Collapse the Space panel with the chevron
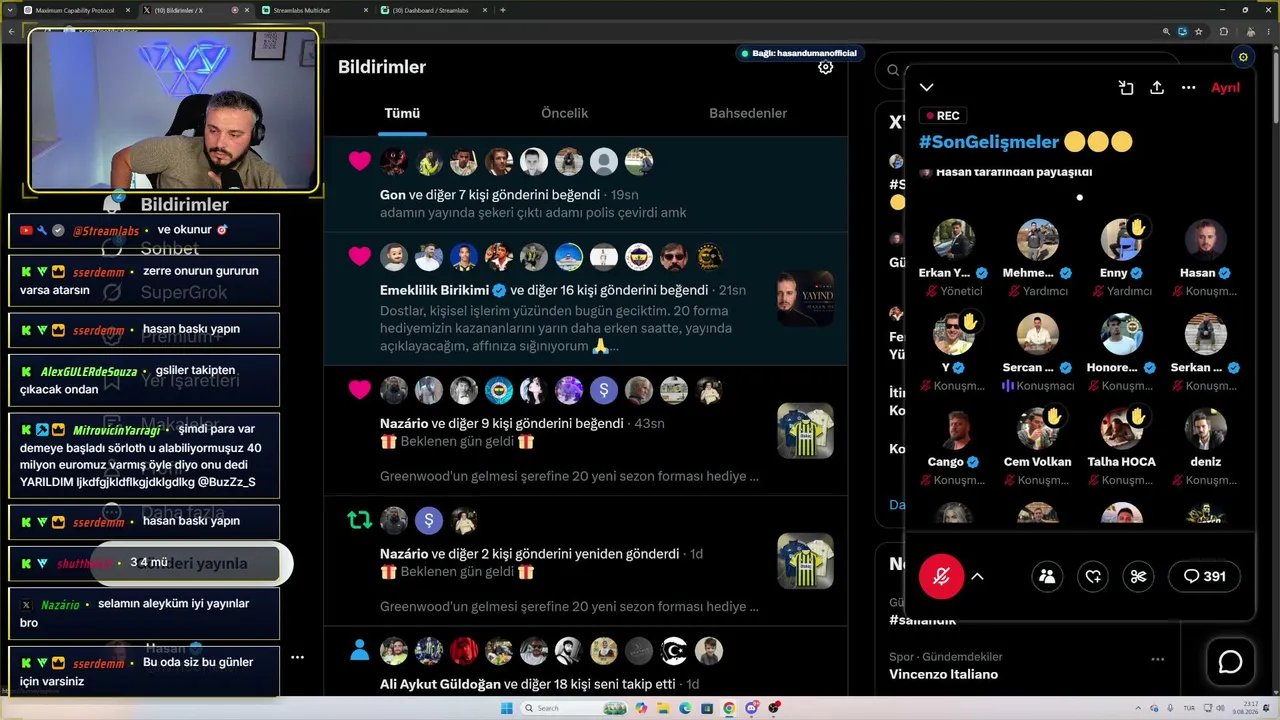 pyautogui.click(x=927, y=88)
